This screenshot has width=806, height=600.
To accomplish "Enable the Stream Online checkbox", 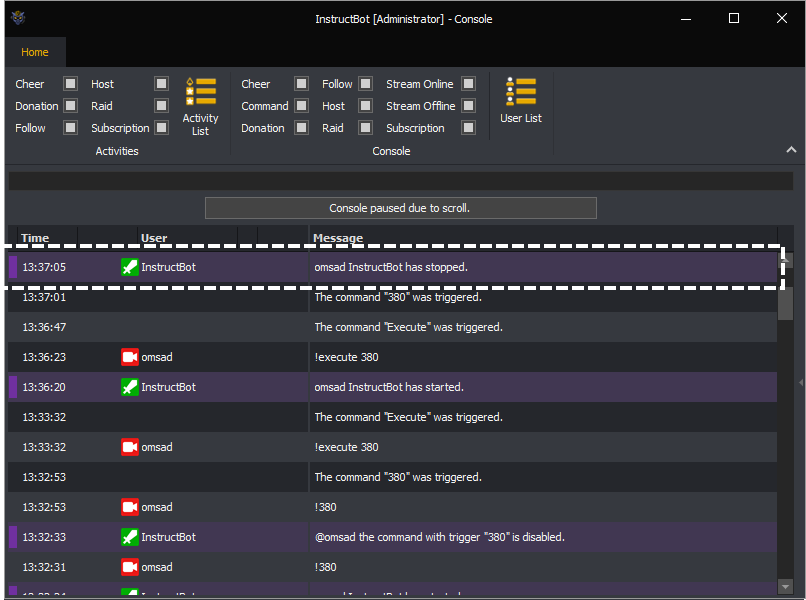I will coord(468,83).
